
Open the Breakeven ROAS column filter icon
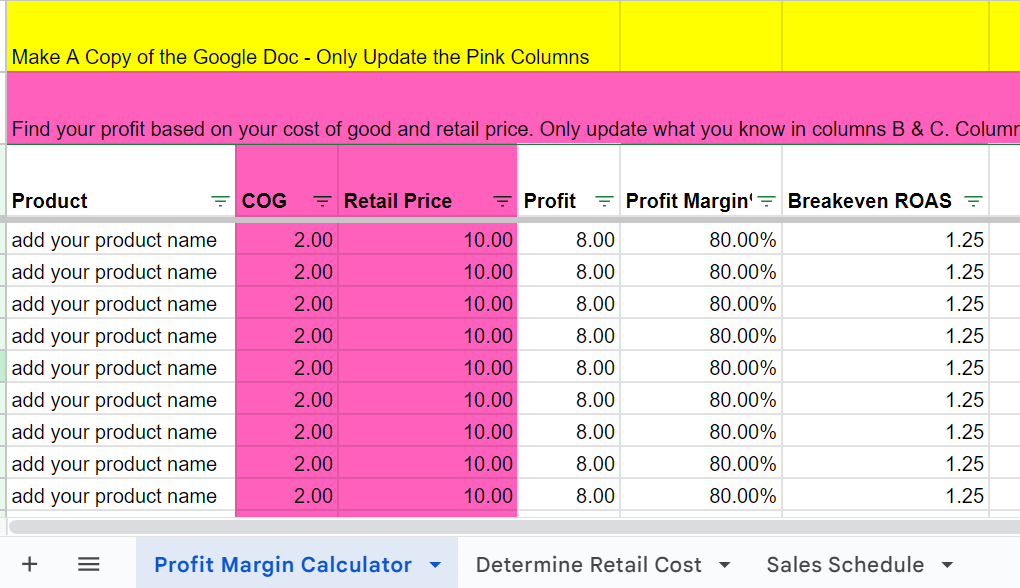[973, 202]
